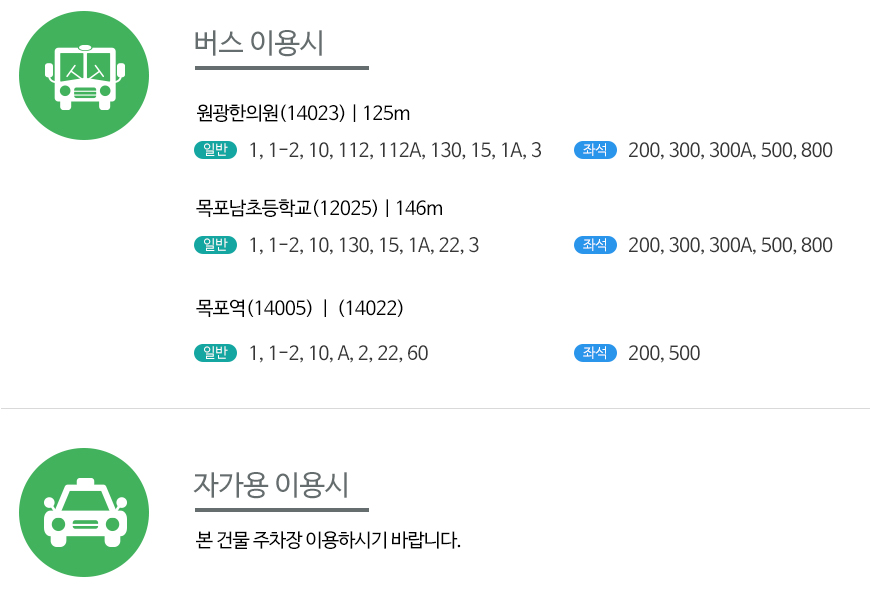Select the 일반 badge under 목포역
This screenshot has width=870, height=610.
pos(215,353)
